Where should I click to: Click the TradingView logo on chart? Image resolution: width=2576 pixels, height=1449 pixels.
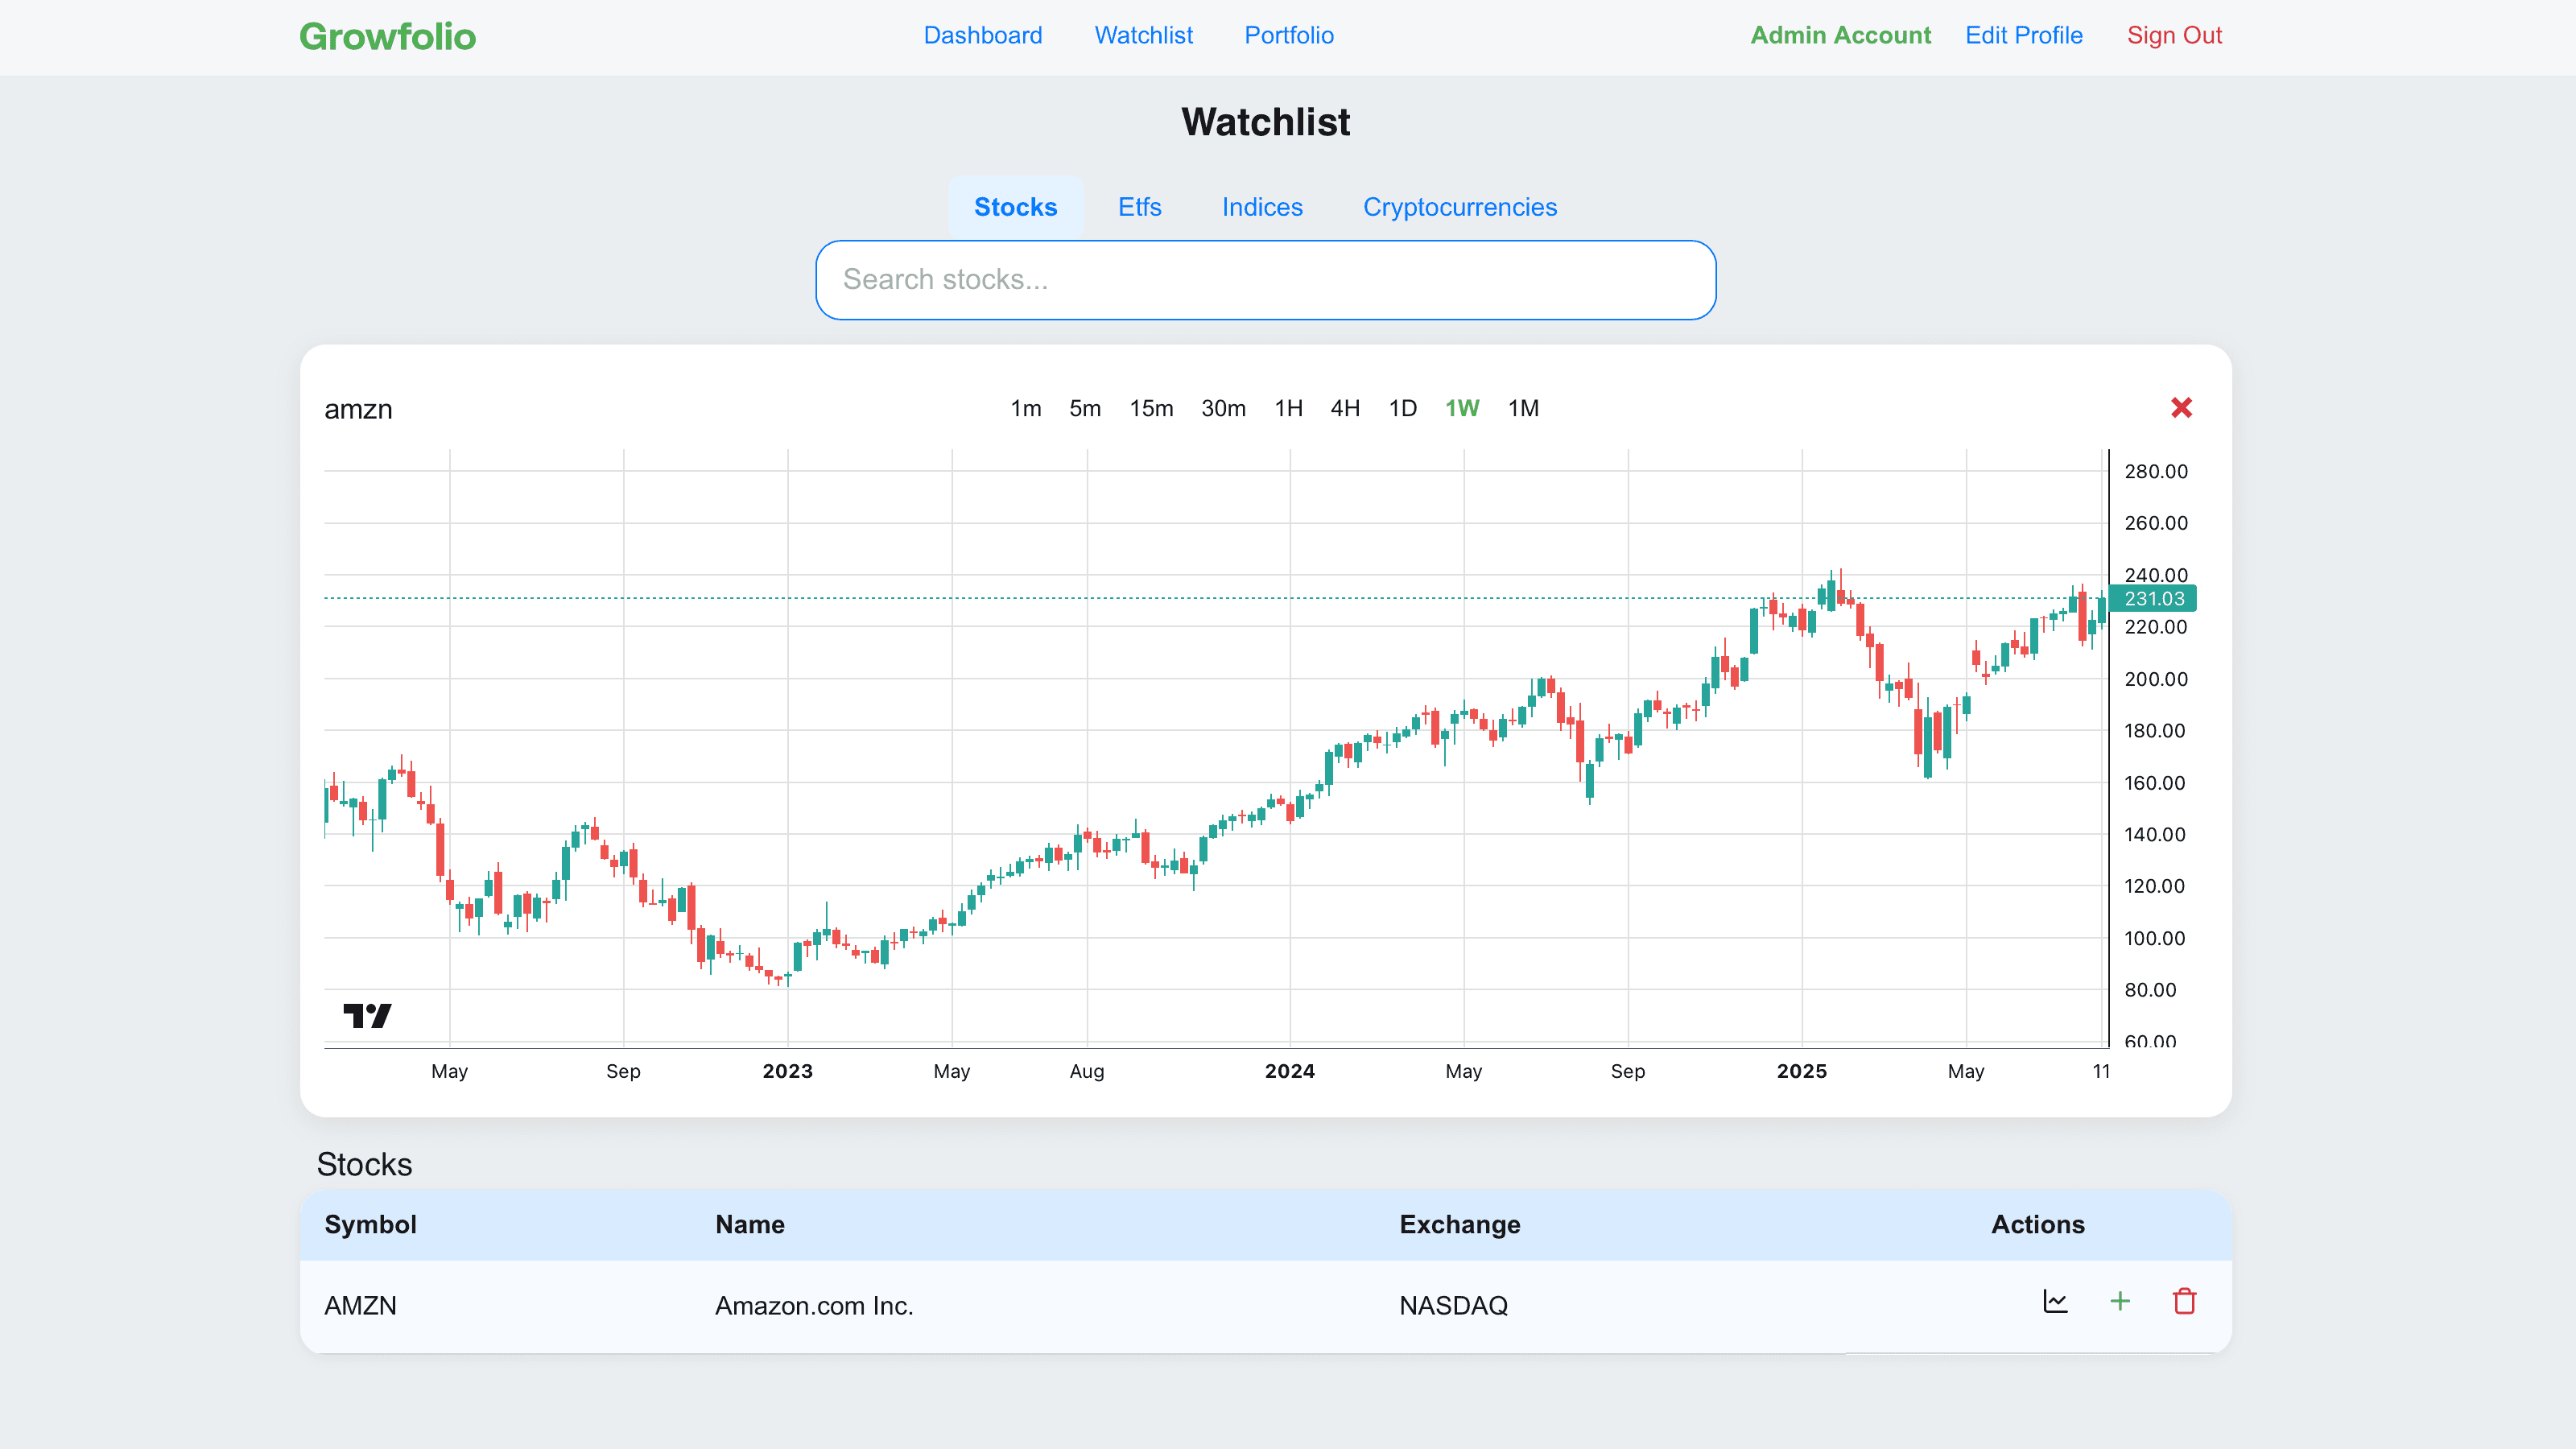tap(367, 1016)
